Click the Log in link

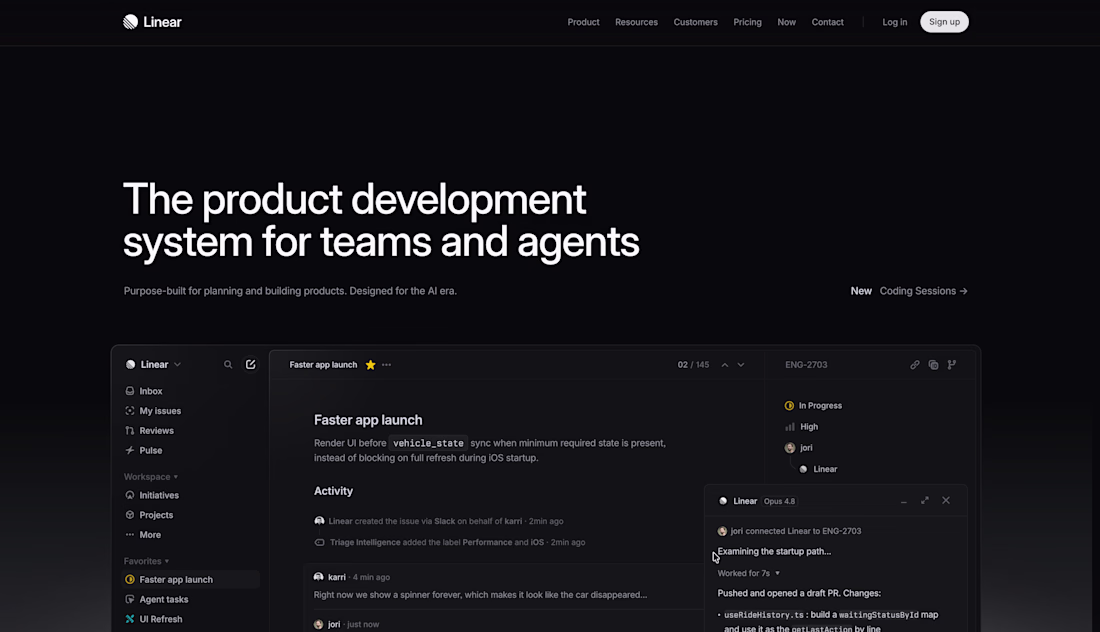point(894,22)
